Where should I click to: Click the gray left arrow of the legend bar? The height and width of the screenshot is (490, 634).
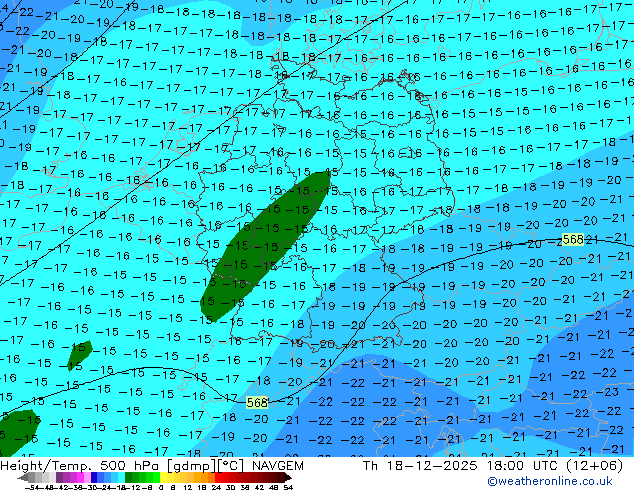[23, 478]
